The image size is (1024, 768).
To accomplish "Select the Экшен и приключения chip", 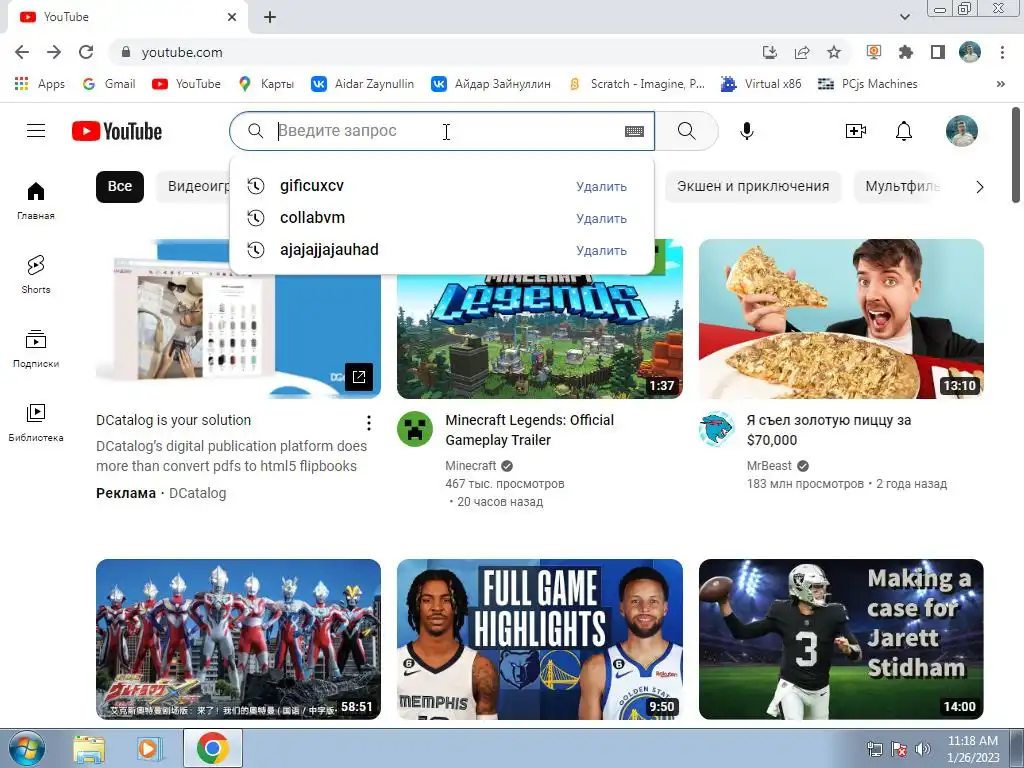I will pos(753,186).
